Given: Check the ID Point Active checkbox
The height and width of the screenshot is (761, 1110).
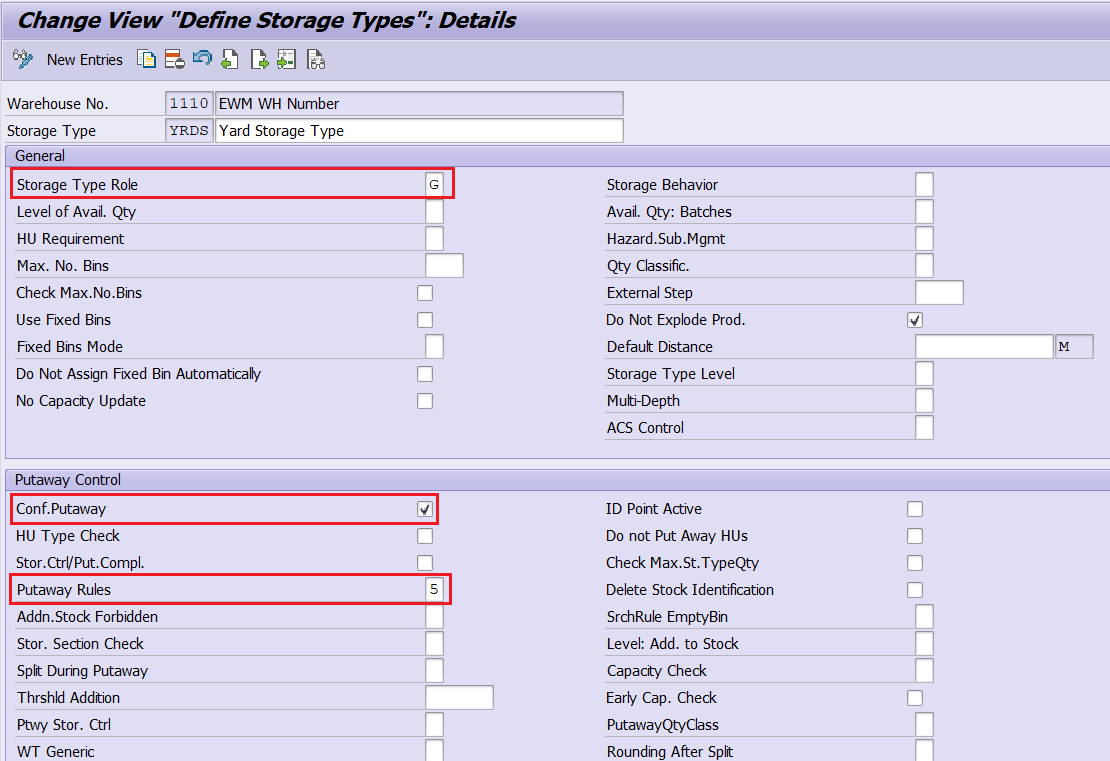Looking at the screenshot, I should (x=915, y=509).
